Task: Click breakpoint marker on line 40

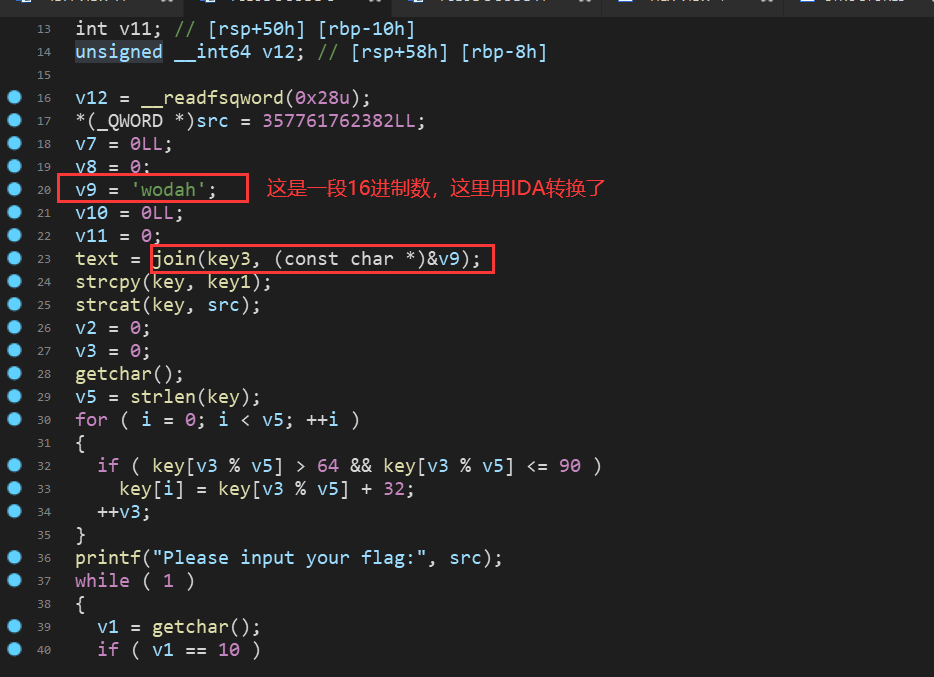Action: point(14,649)
